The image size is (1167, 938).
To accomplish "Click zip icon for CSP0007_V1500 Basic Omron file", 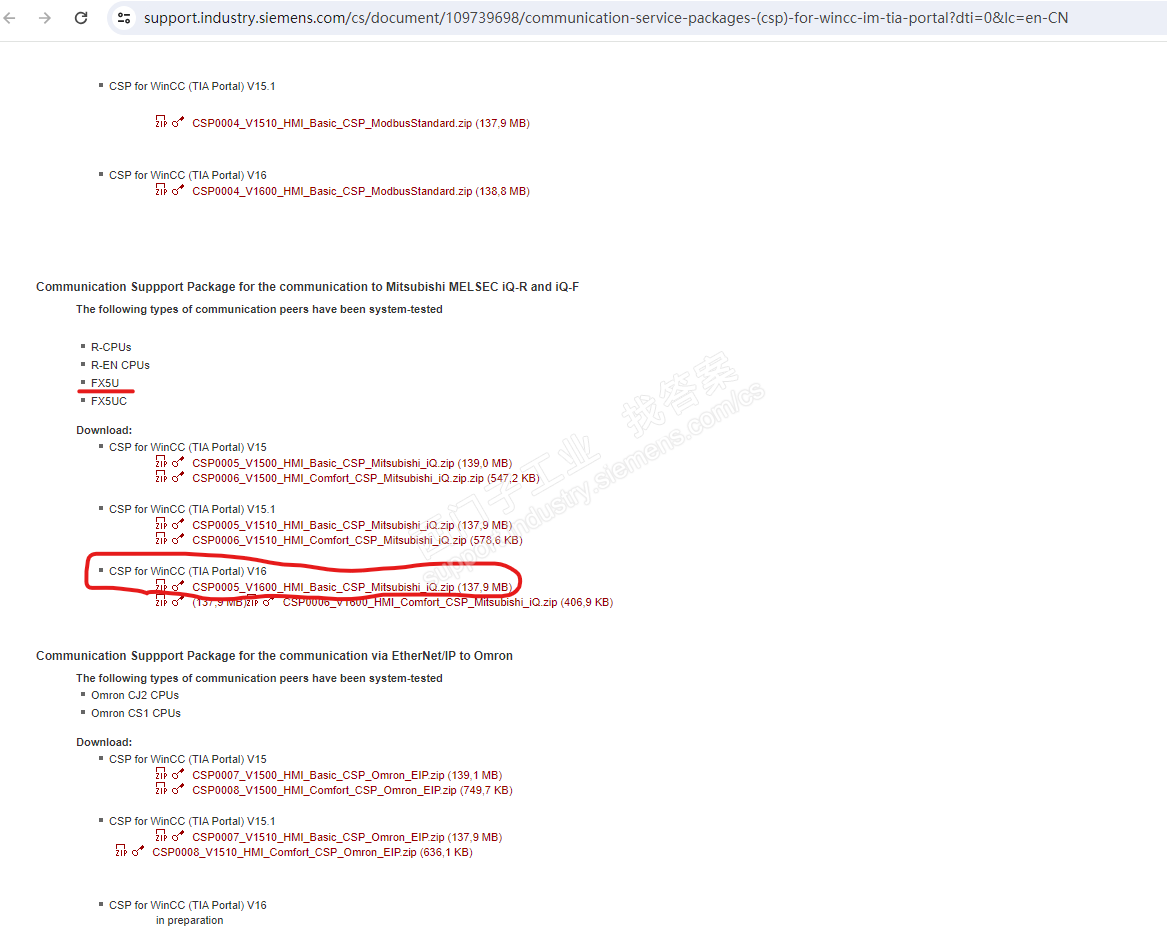I will (x=161, y=773).
